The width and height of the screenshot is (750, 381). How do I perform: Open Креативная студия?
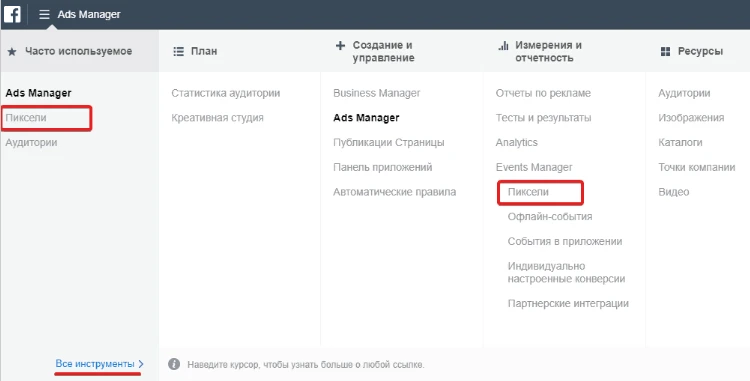click(x=217, y=118)
